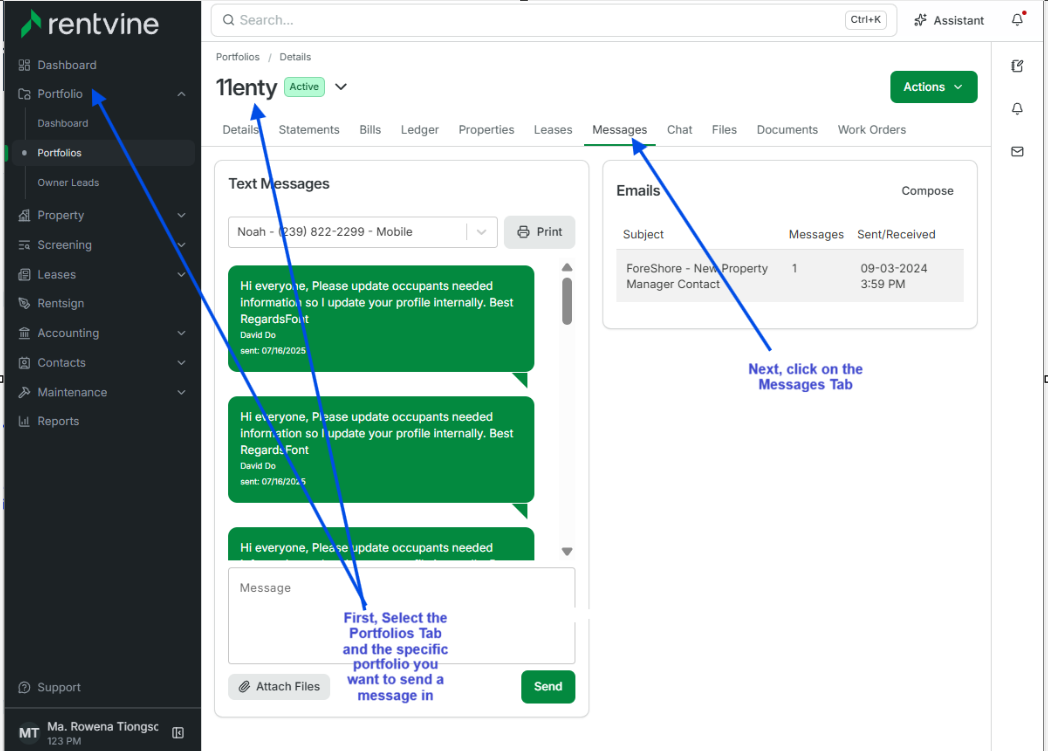This screenshot has width=1048, height=751.
Task: Click the bell icon in right rail
Action: click(1017, 109)
